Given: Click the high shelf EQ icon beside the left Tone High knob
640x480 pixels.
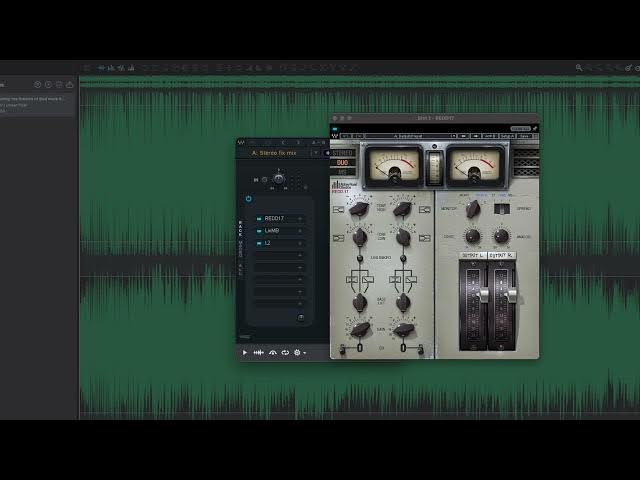Looking at the screenshot, I should click(x=338, y=210).
